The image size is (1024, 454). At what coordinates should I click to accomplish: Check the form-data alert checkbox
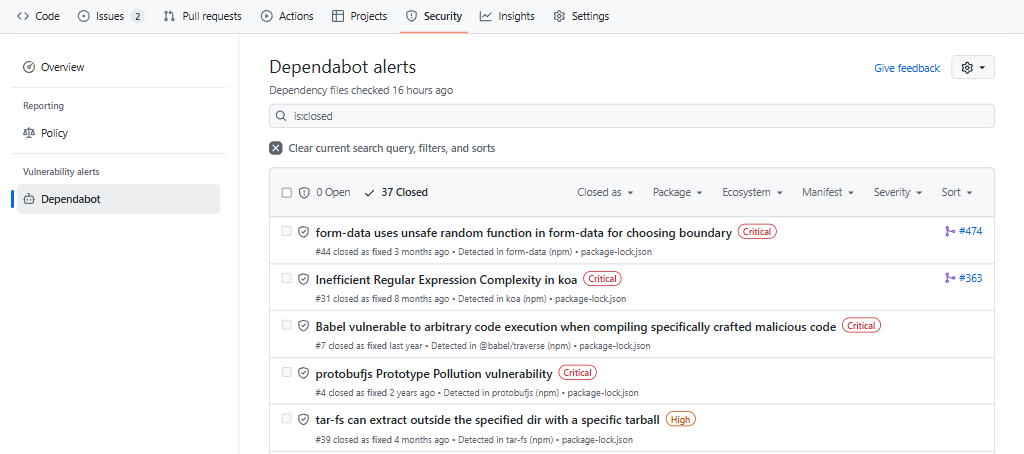(287, 231)
